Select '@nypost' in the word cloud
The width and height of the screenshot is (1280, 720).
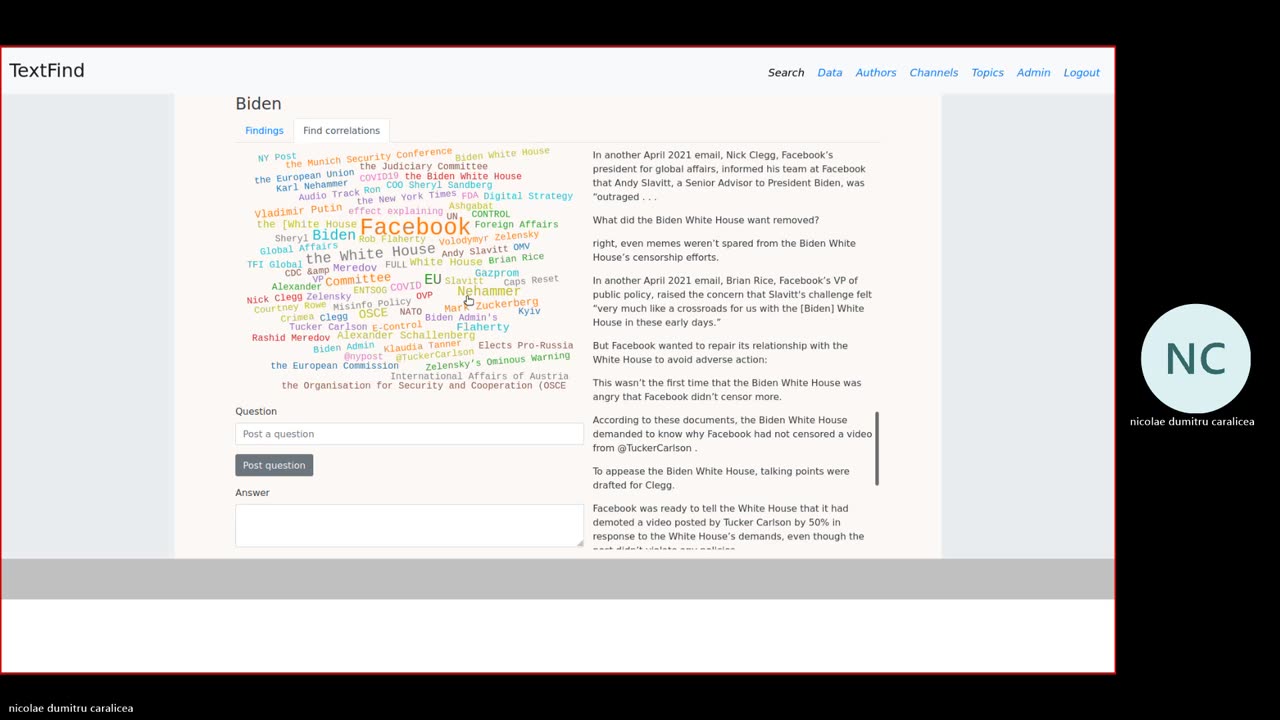tap(363, 356)
